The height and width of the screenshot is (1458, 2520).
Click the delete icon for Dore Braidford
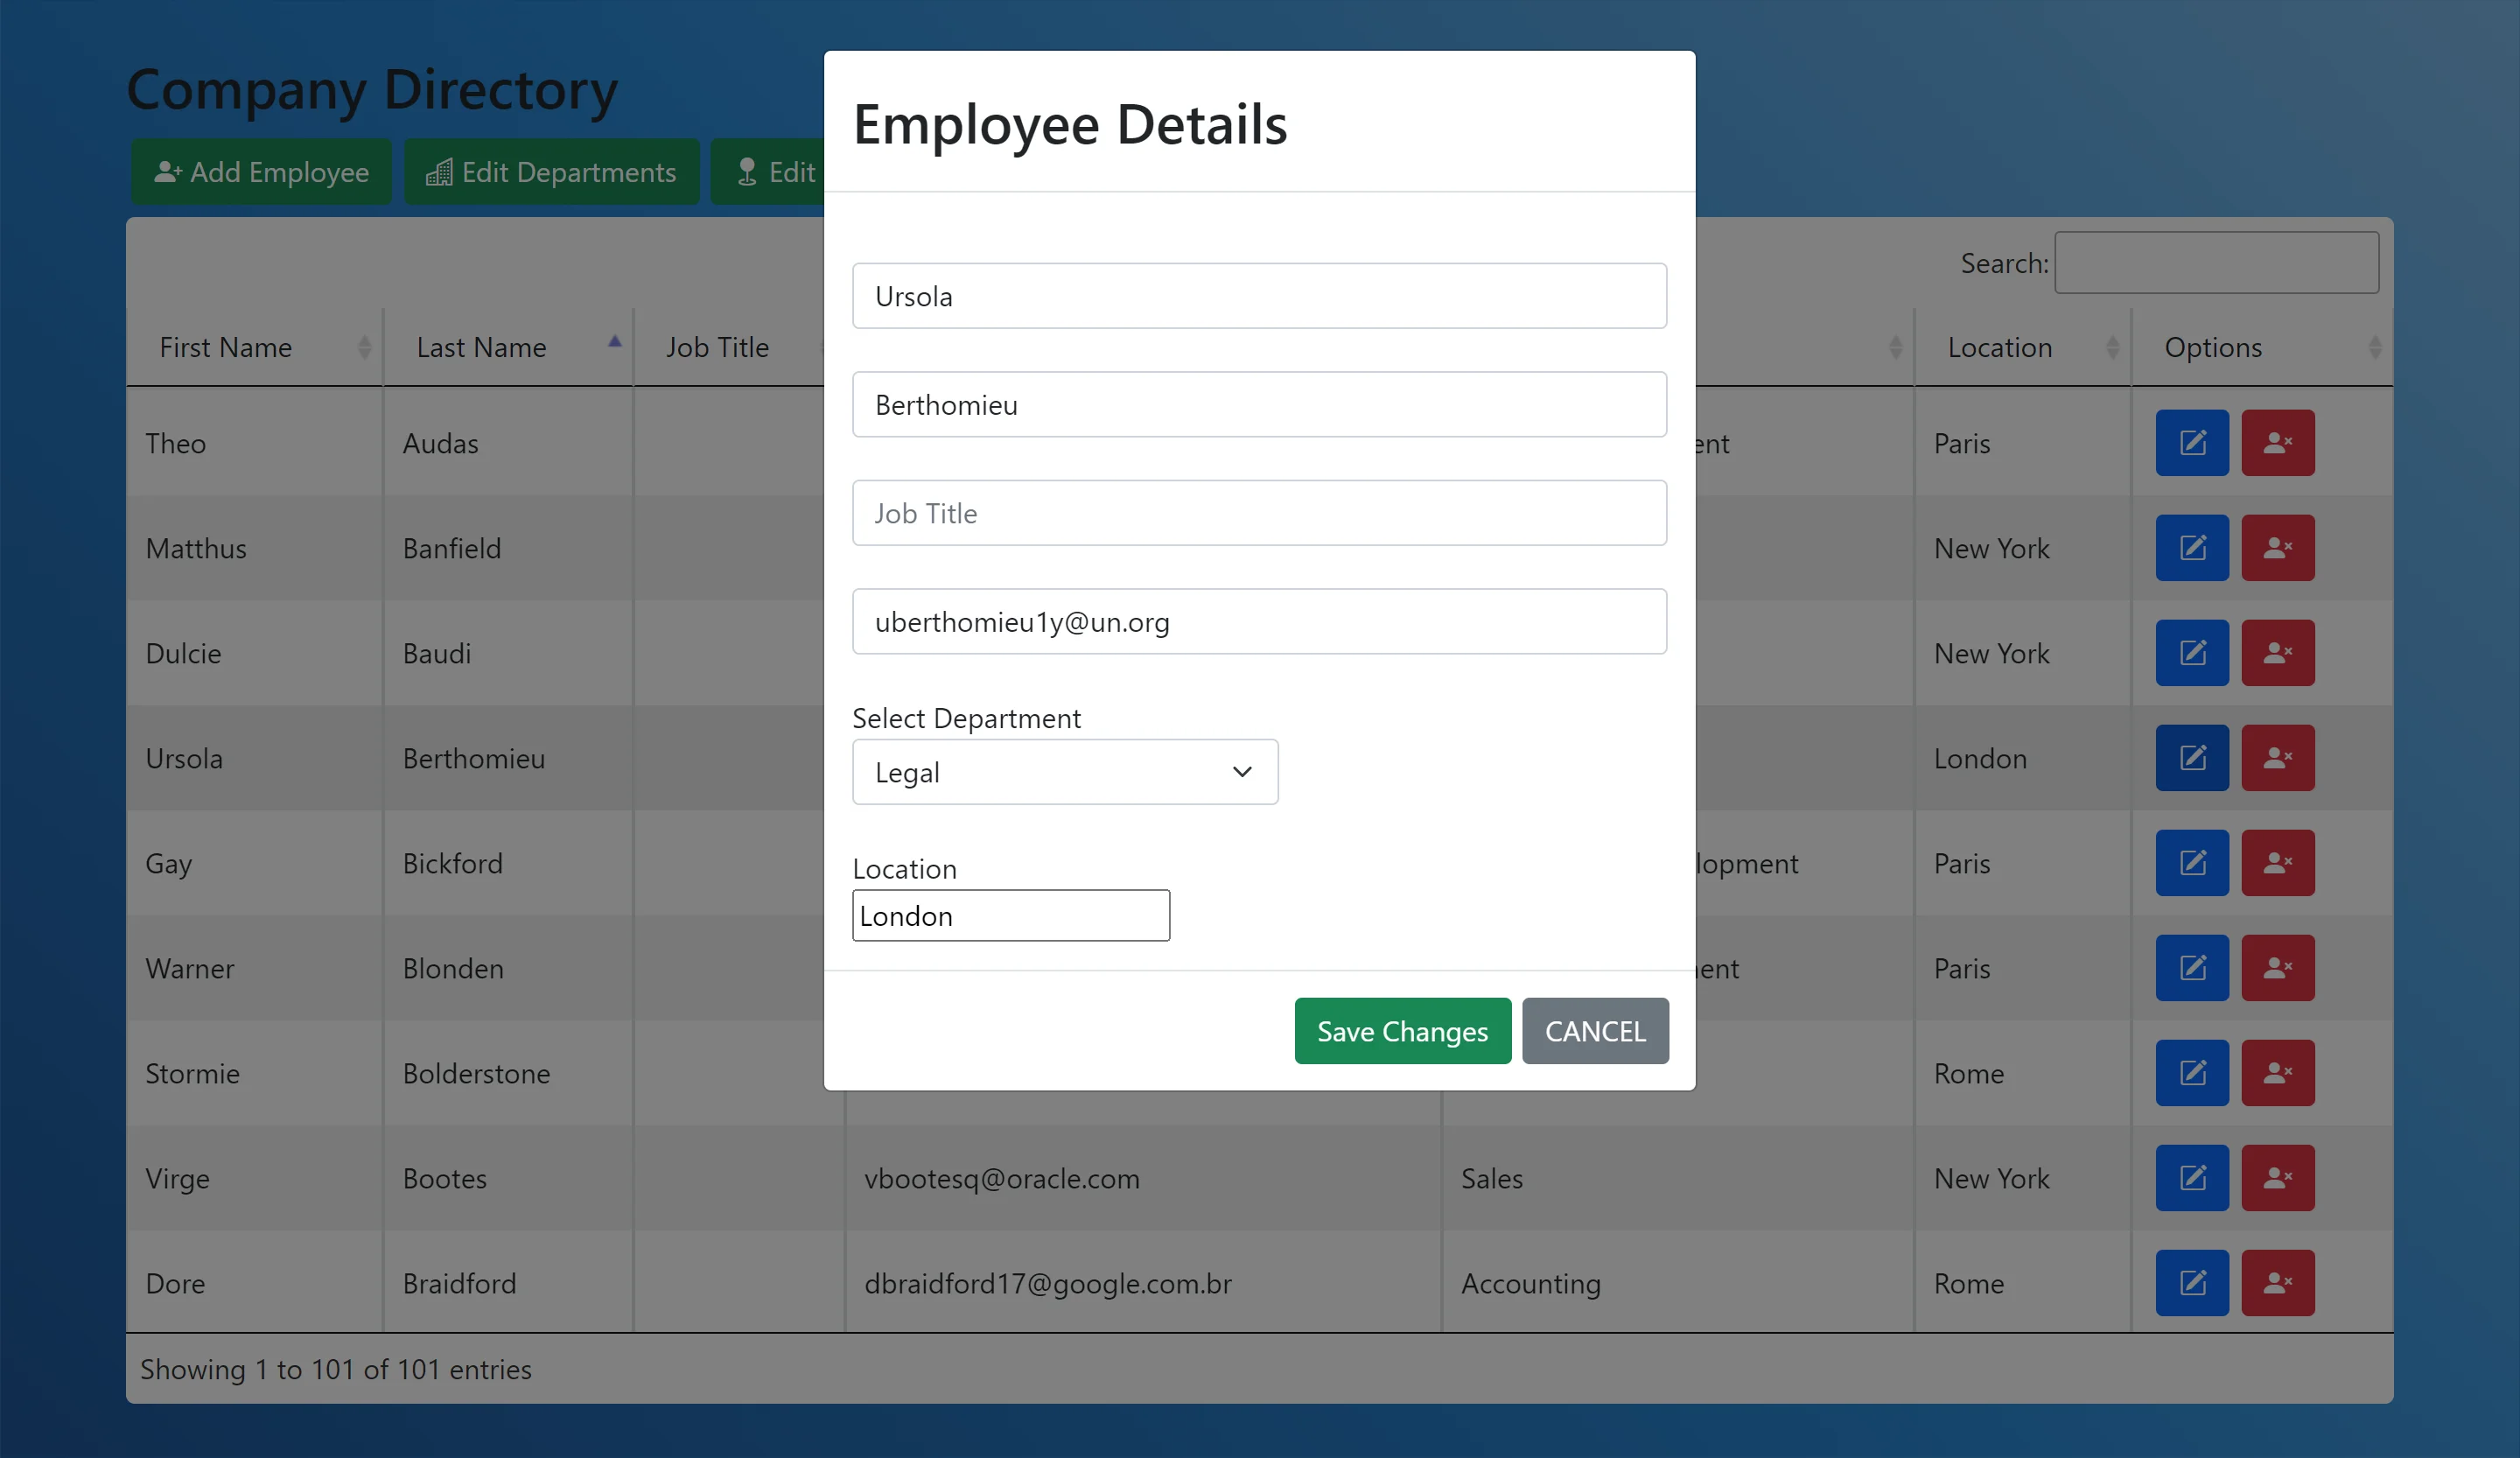pos(2277,1283)
